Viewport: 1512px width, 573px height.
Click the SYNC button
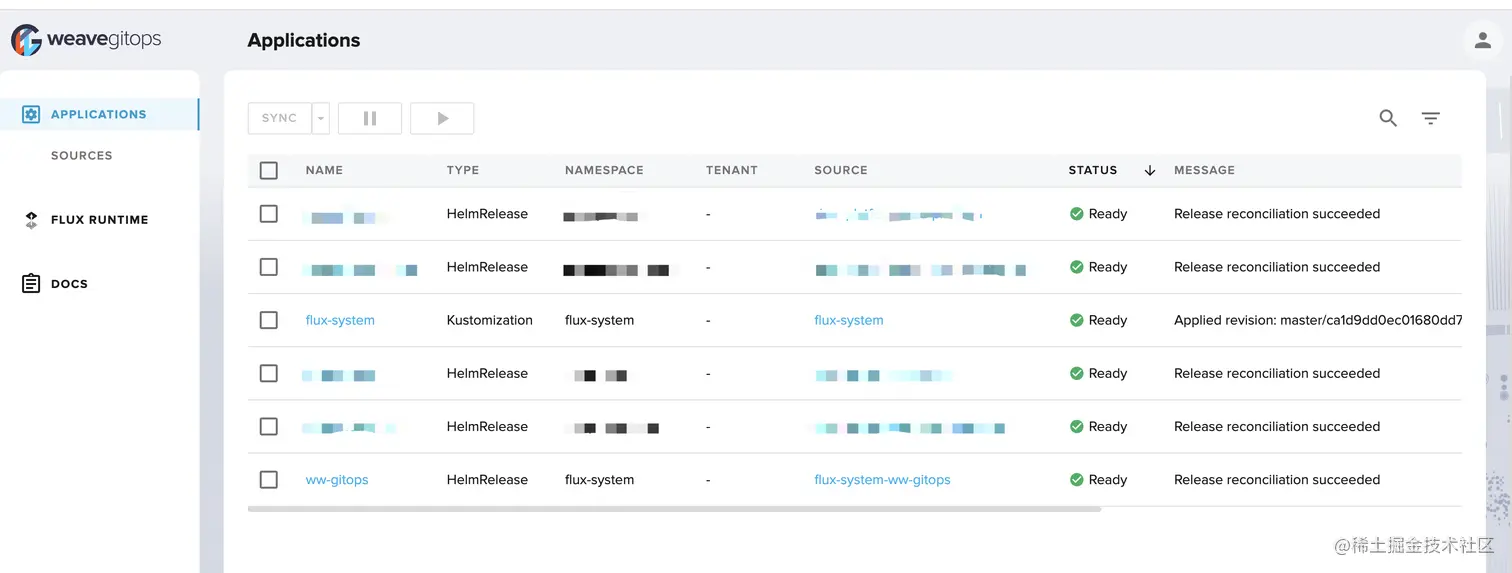coord(280,118)
